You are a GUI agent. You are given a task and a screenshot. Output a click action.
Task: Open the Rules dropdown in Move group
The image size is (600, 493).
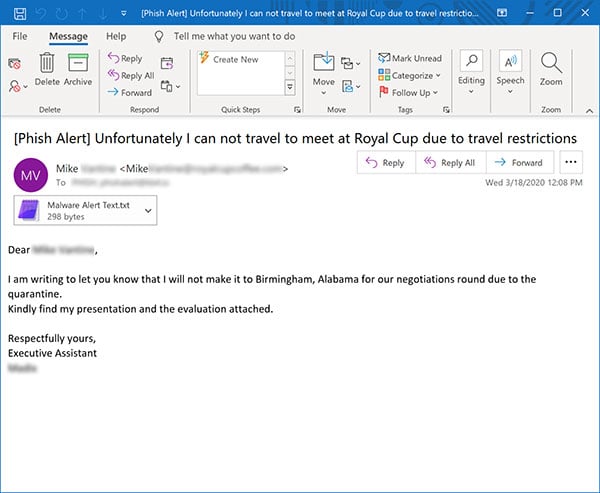[x=351, y=63]
